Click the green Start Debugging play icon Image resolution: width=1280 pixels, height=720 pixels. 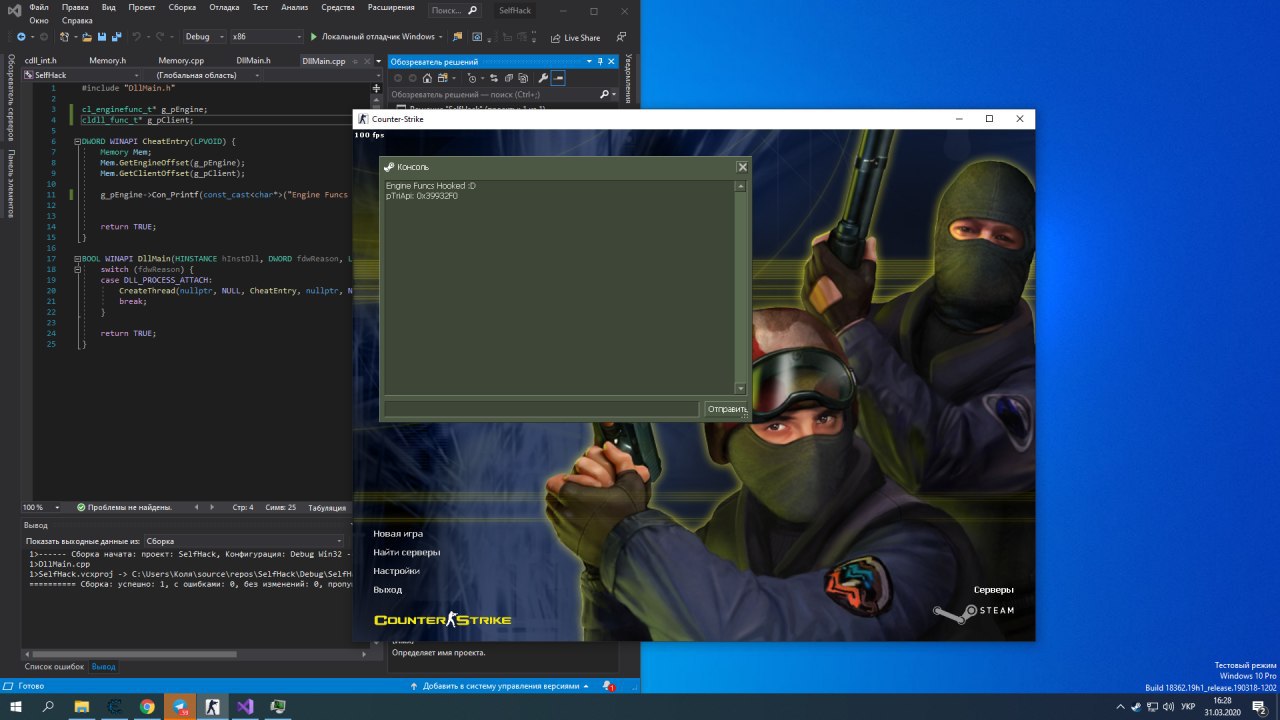pyautogui.click(x=313, y=37)
